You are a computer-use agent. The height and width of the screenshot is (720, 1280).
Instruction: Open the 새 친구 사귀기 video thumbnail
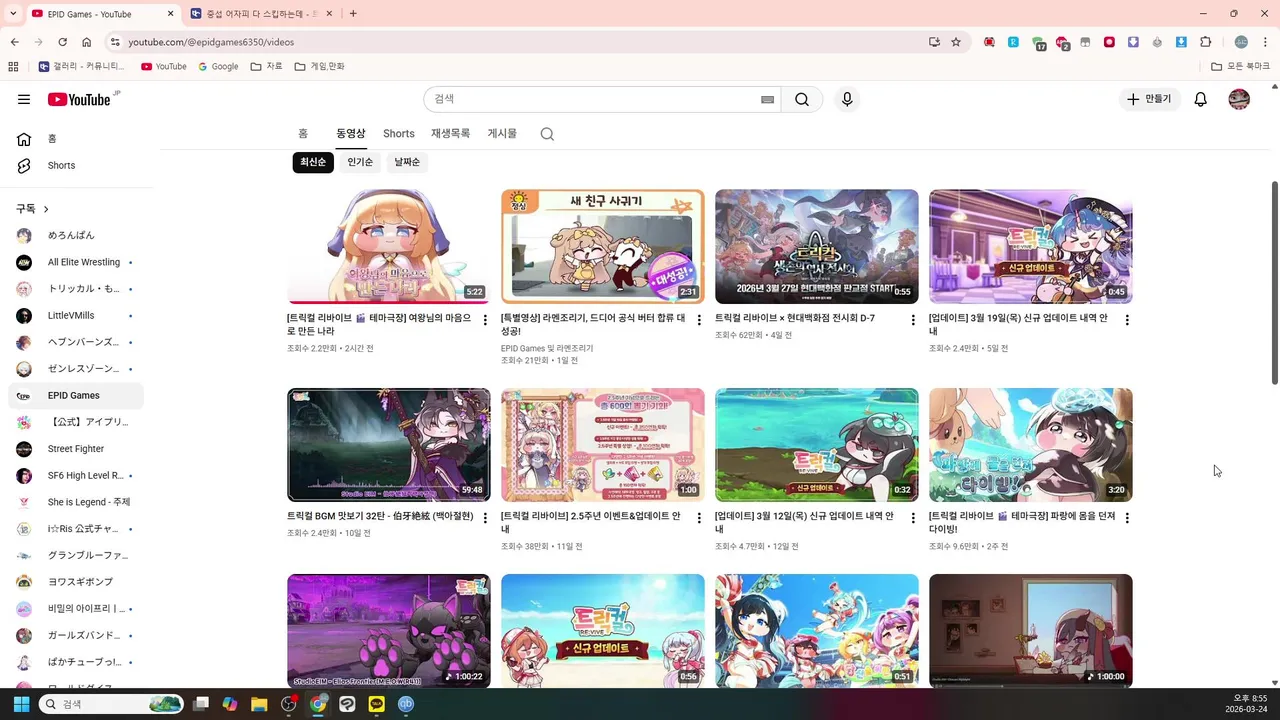pyautogui.click(x=602, y=246)
